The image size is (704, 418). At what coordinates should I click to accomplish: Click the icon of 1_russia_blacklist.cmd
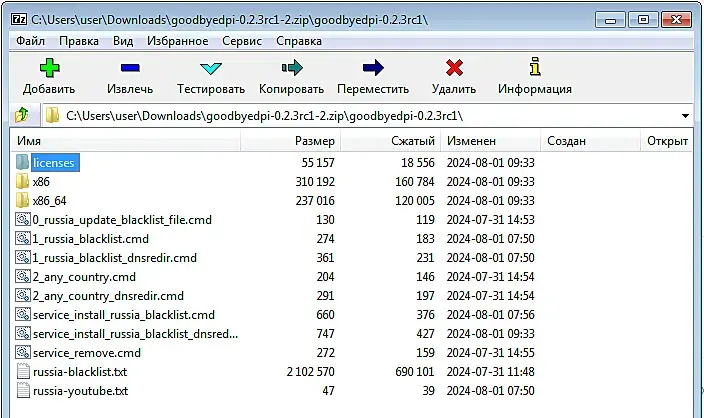23,238
